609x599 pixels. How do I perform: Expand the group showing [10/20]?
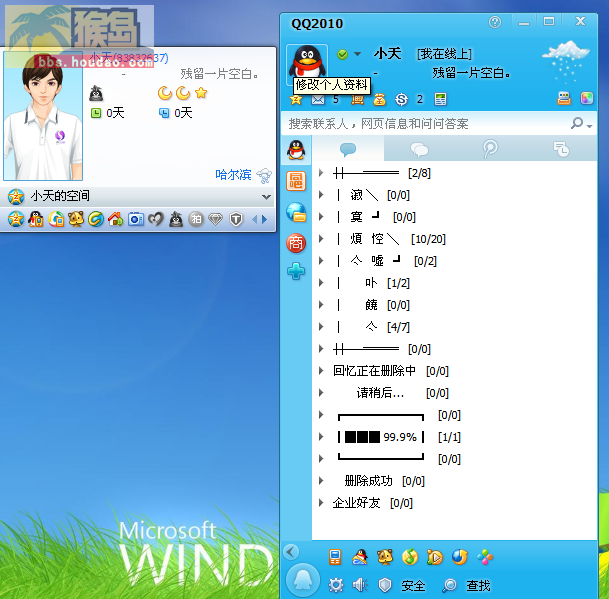click(321, 239)
